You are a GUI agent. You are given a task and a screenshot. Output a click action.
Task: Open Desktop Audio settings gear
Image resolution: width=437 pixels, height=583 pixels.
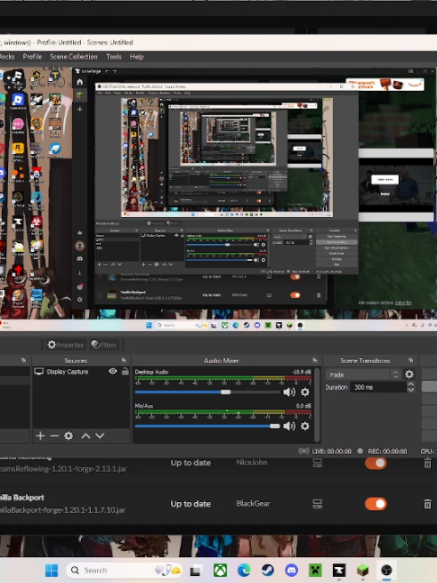pyautogui.click(x=305, y=392)
